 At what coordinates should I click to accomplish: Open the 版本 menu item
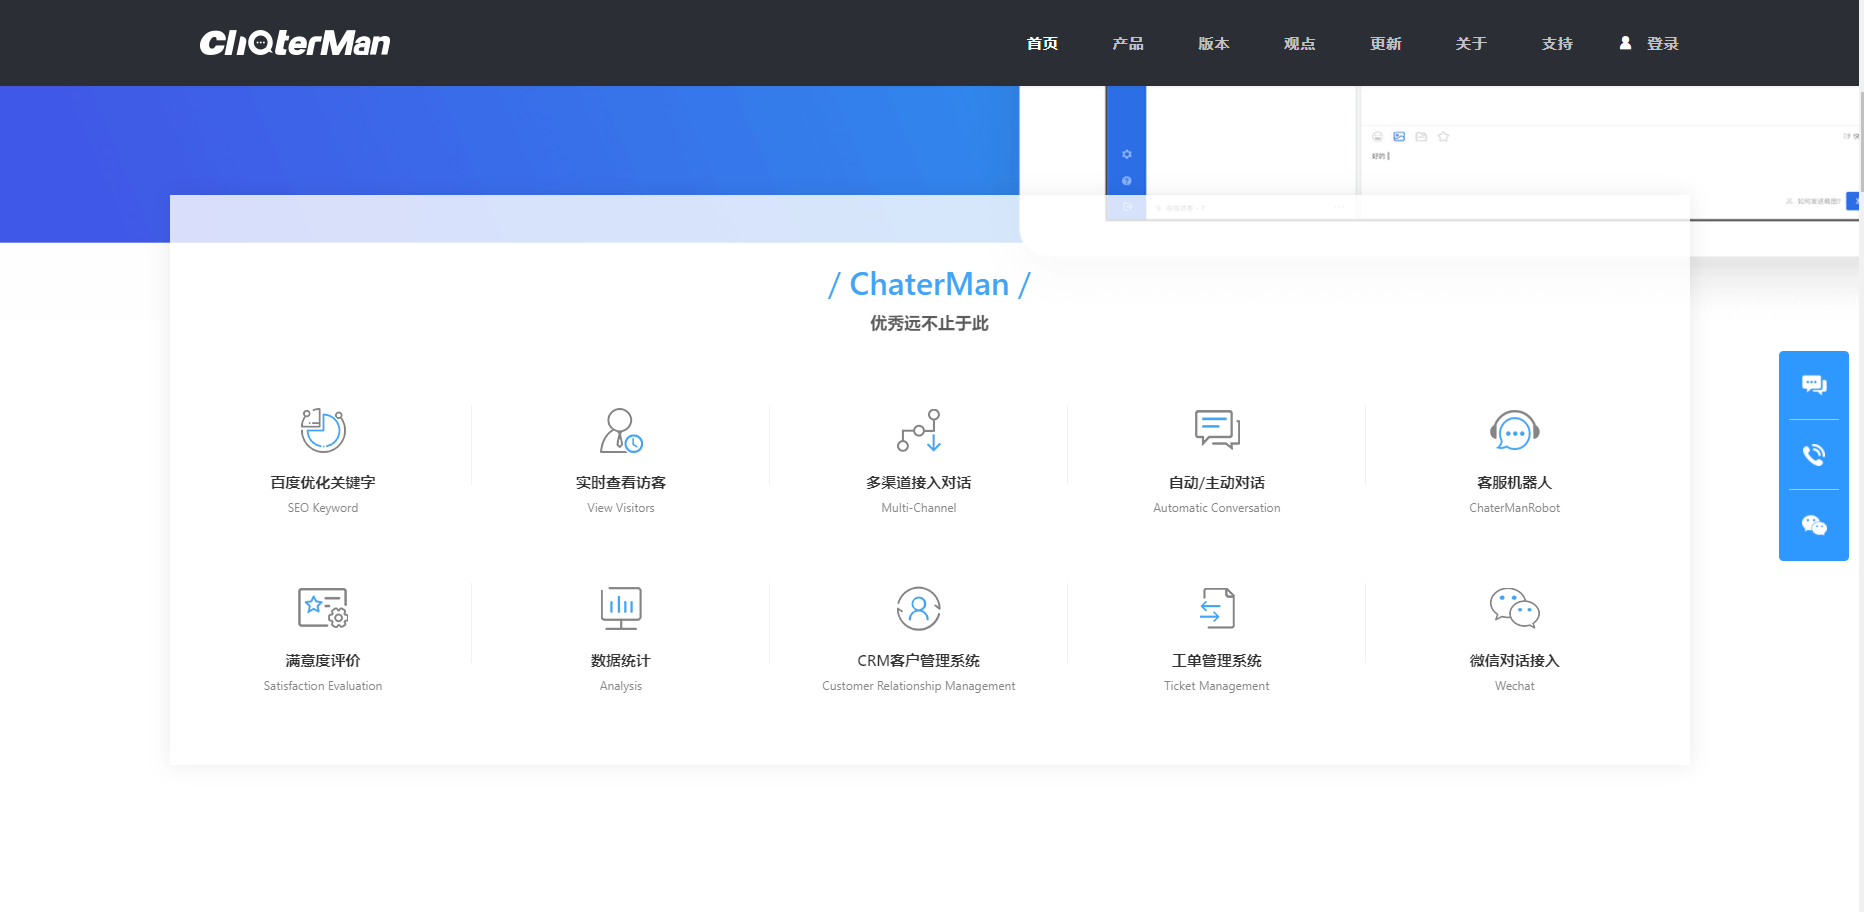pos(1214,43)
